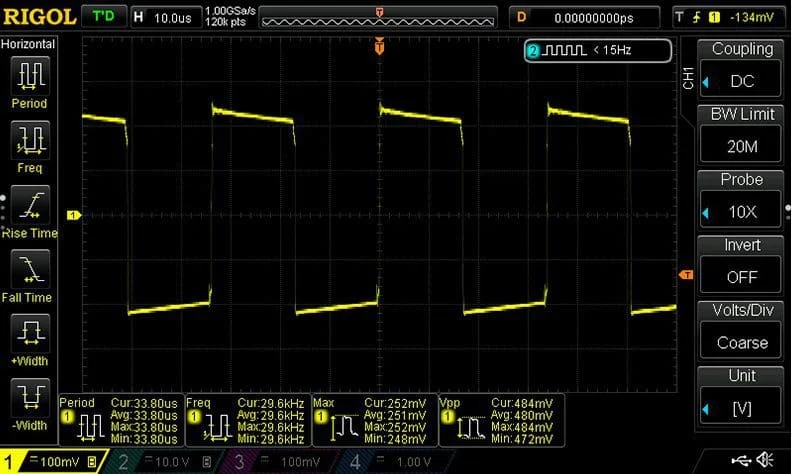
Task: Click the D 0.00000000ps delay field
Action: 584,18
